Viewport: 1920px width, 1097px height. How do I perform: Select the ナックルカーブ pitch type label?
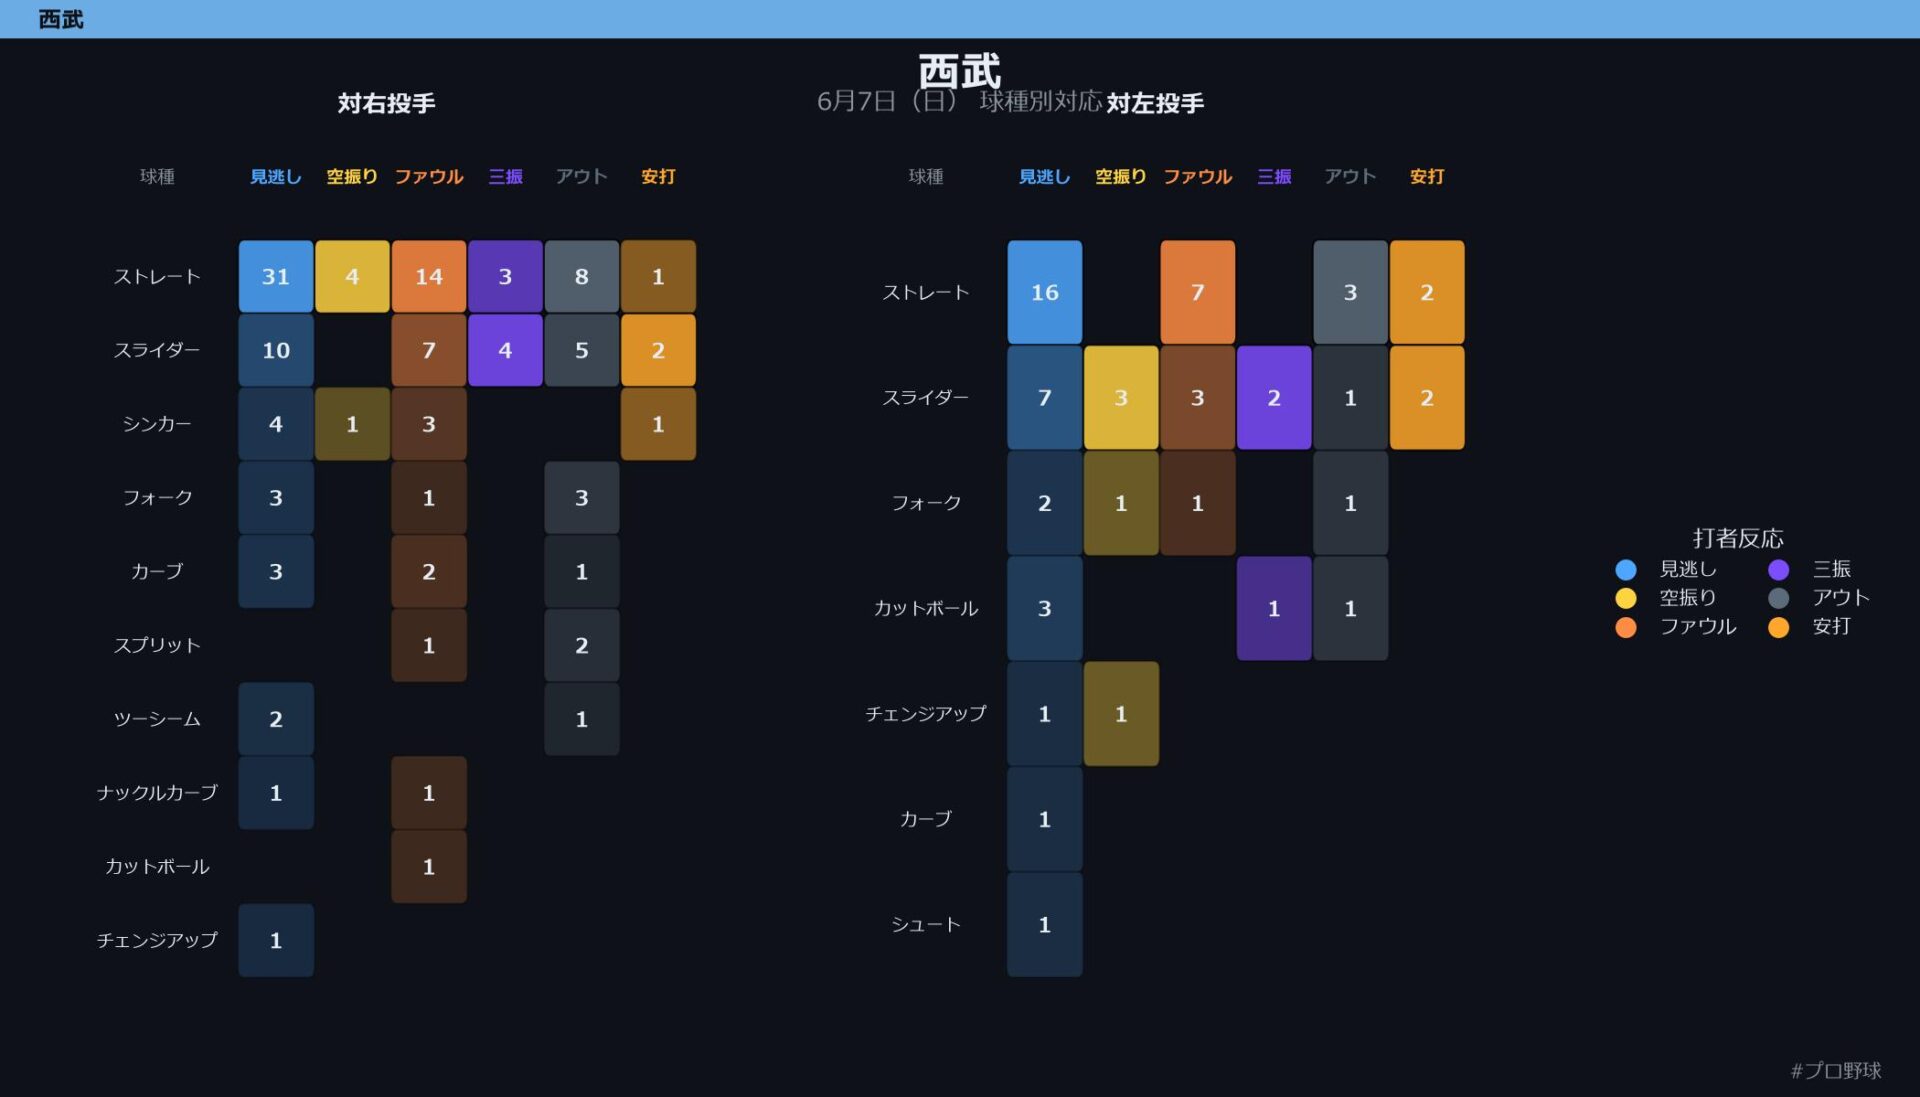tap(157, 793)
